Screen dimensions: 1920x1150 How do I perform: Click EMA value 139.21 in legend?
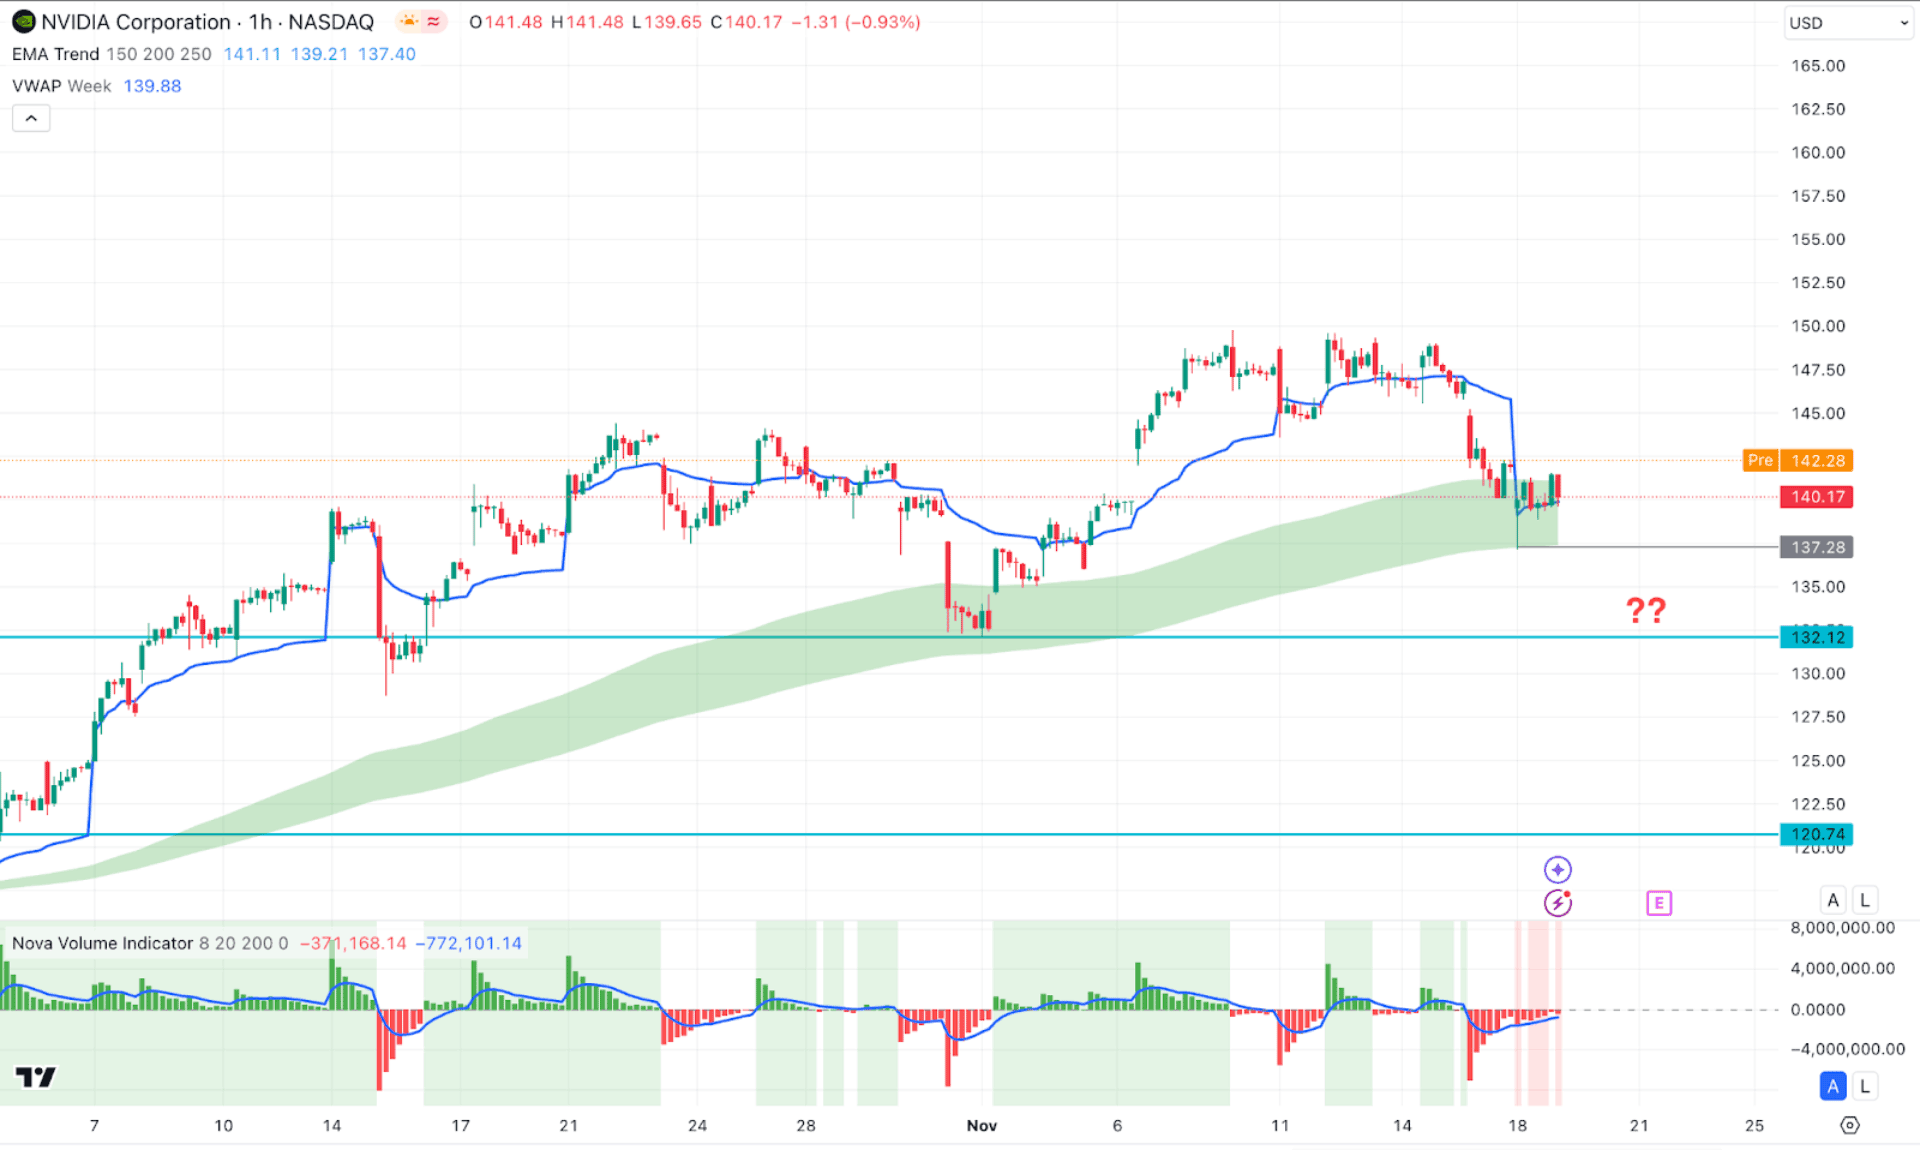[x=319, y=54]
